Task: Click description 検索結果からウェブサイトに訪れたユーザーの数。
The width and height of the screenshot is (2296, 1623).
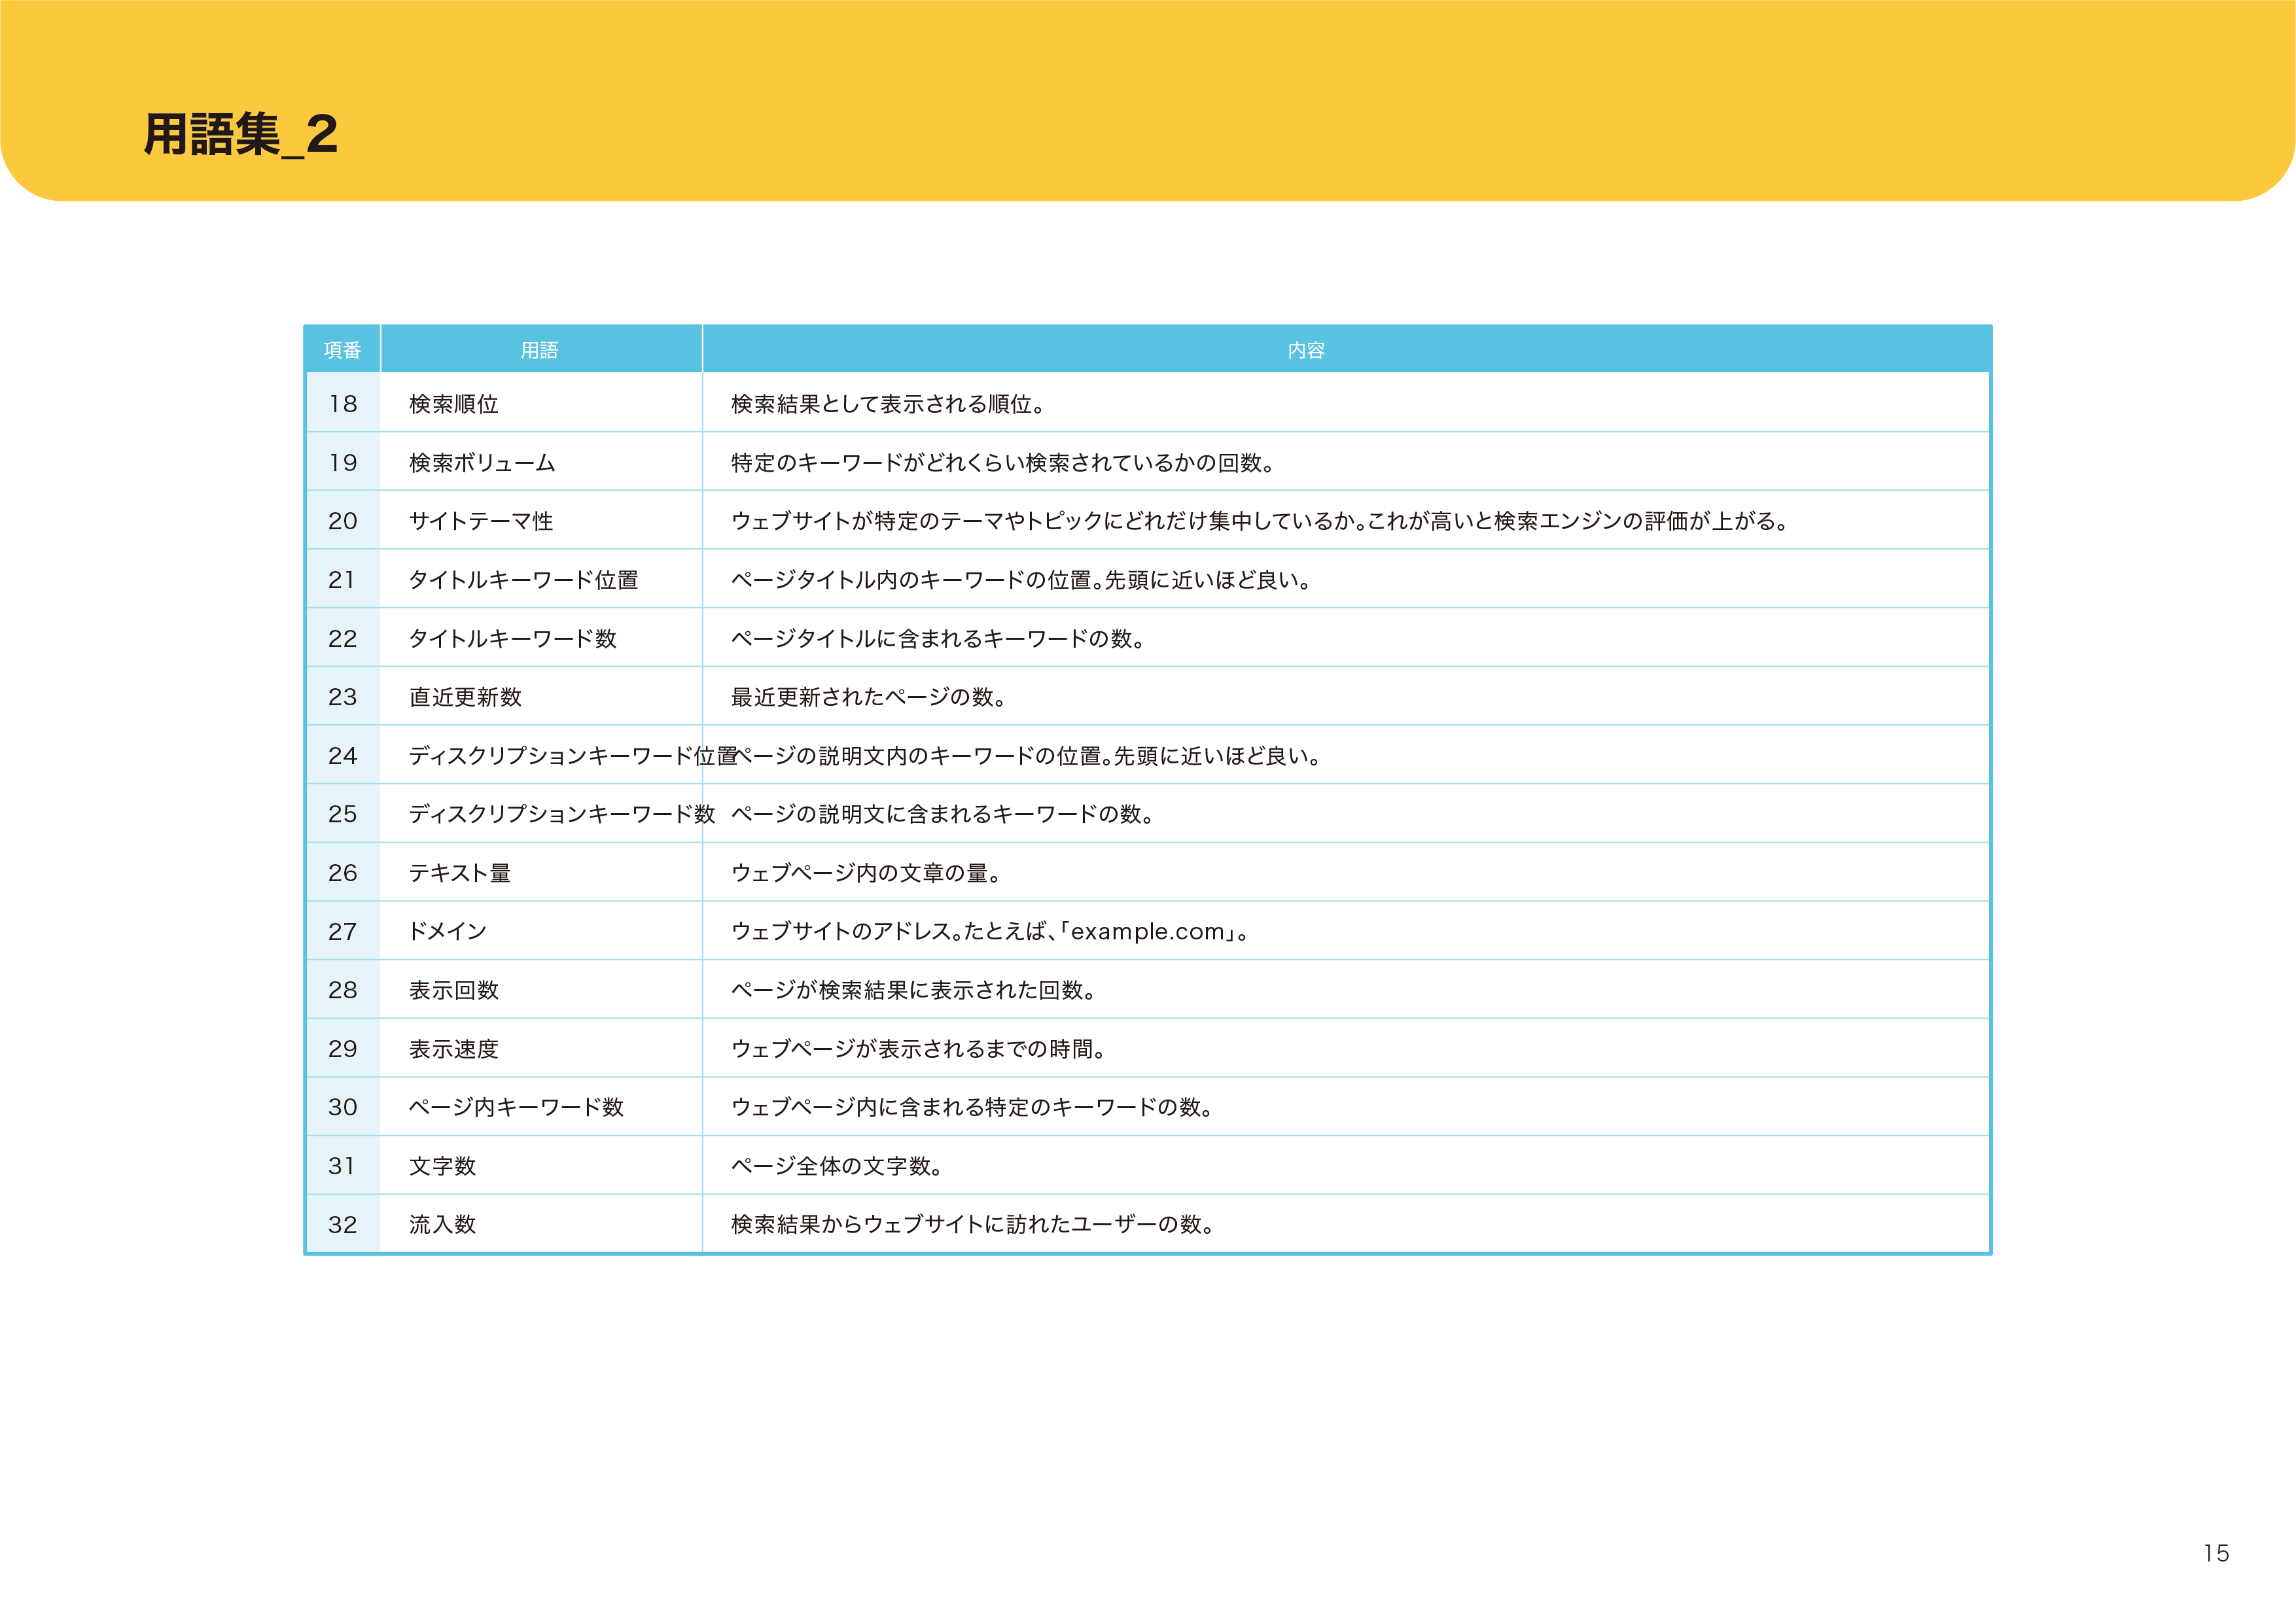Action: [973, 1224]
